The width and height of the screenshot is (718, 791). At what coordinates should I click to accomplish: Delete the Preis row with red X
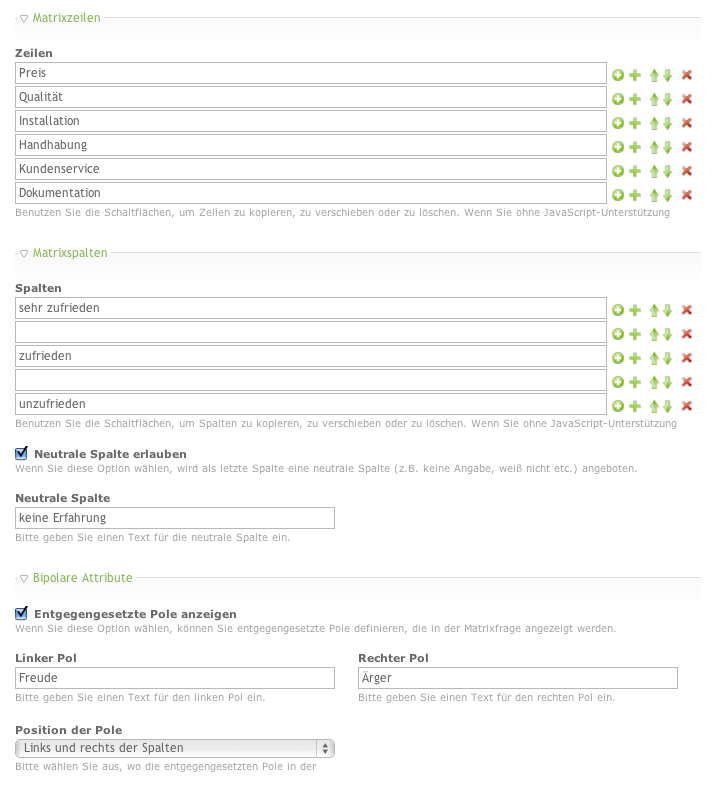click(687, 75)
